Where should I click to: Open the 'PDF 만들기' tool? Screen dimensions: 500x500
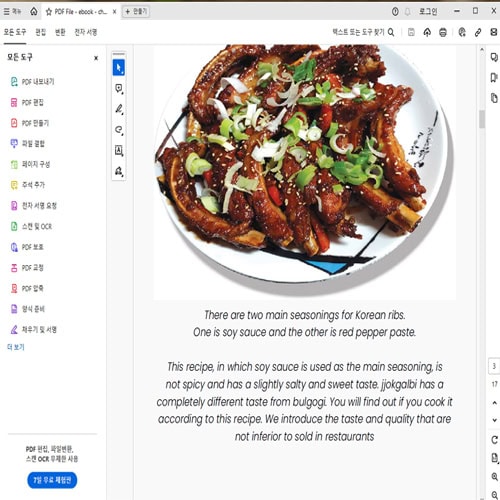pos(30,123)
